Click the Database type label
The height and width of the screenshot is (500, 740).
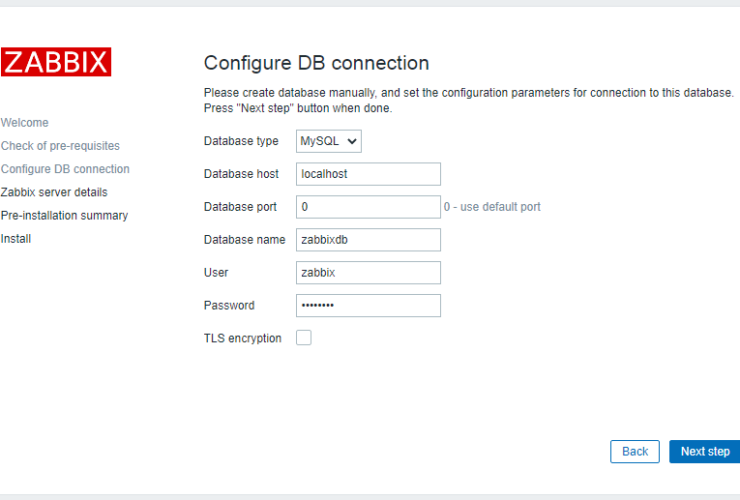coord(241,141)
